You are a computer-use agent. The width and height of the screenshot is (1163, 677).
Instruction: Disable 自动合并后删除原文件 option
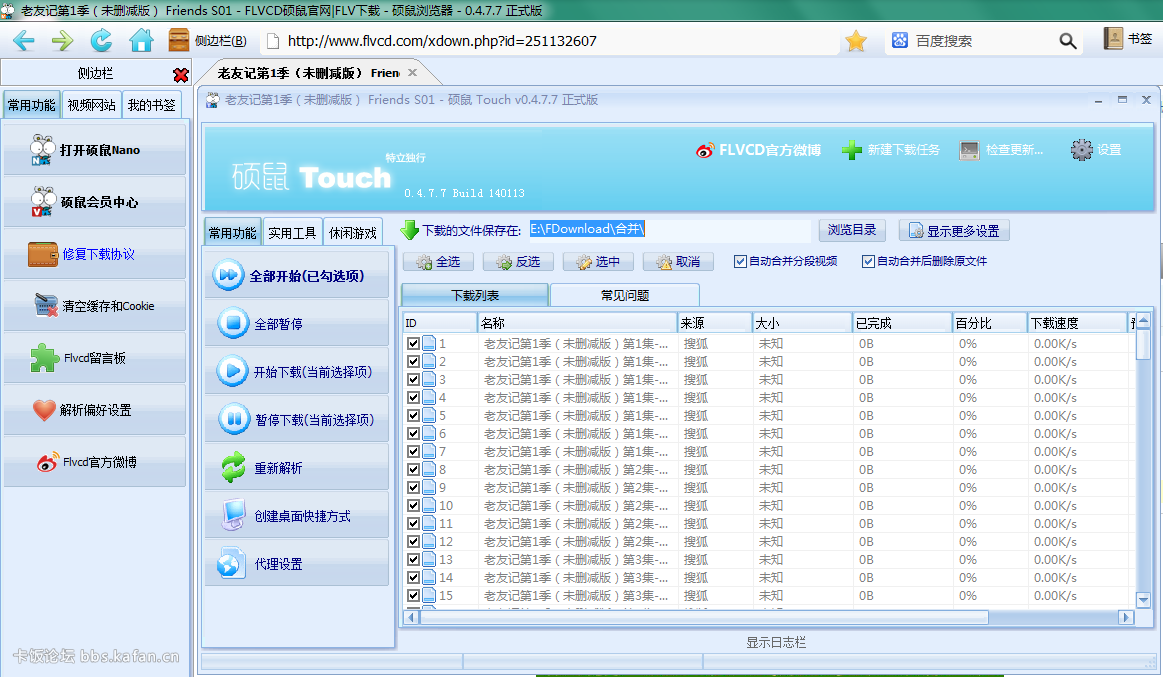click(869, 261)
